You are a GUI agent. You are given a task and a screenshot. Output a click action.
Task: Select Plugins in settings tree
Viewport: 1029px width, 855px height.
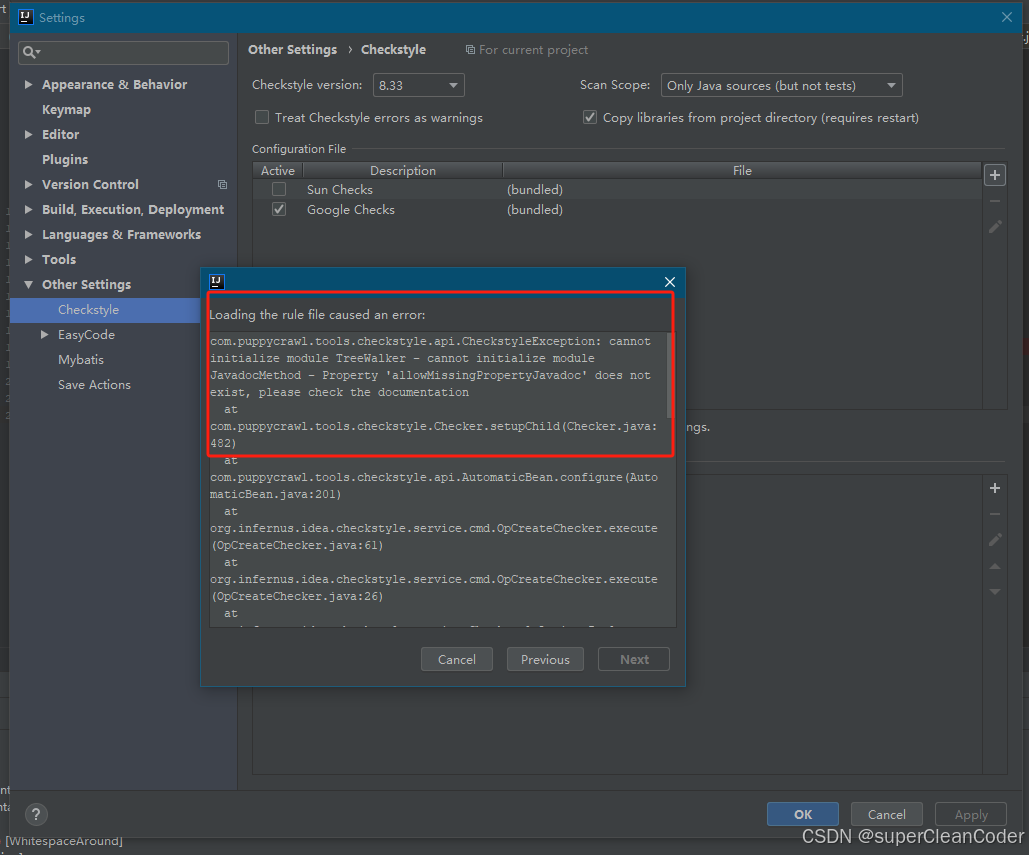(x=65, y=159)
